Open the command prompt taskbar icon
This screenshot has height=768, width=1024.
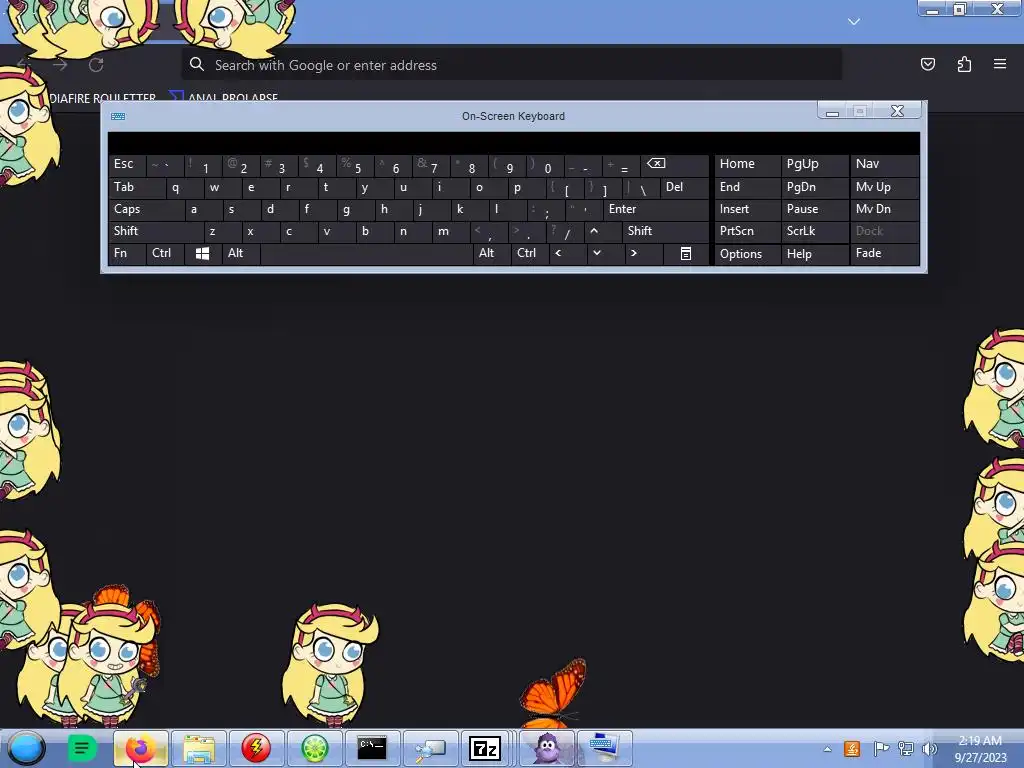[x=372, y=748]
